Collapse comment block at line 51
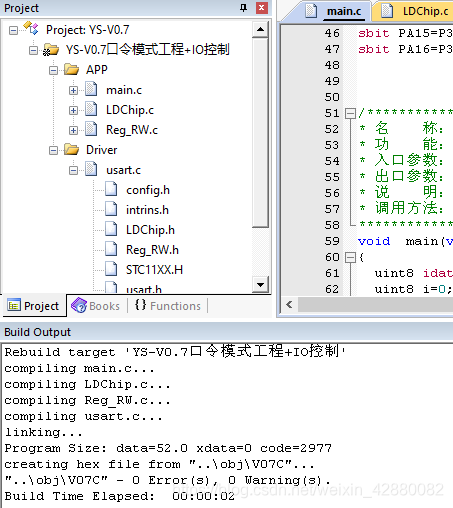Image resolution: width=453 pixels, height=508 pixels. 350,113
